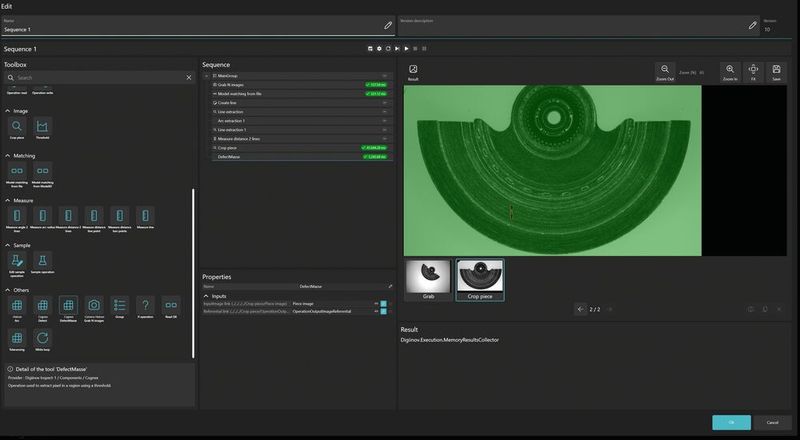The height and width of the screenshot is (440, 800).
Task: Open the Crop piece image thumbnail
Action: [x=480, y=280]
